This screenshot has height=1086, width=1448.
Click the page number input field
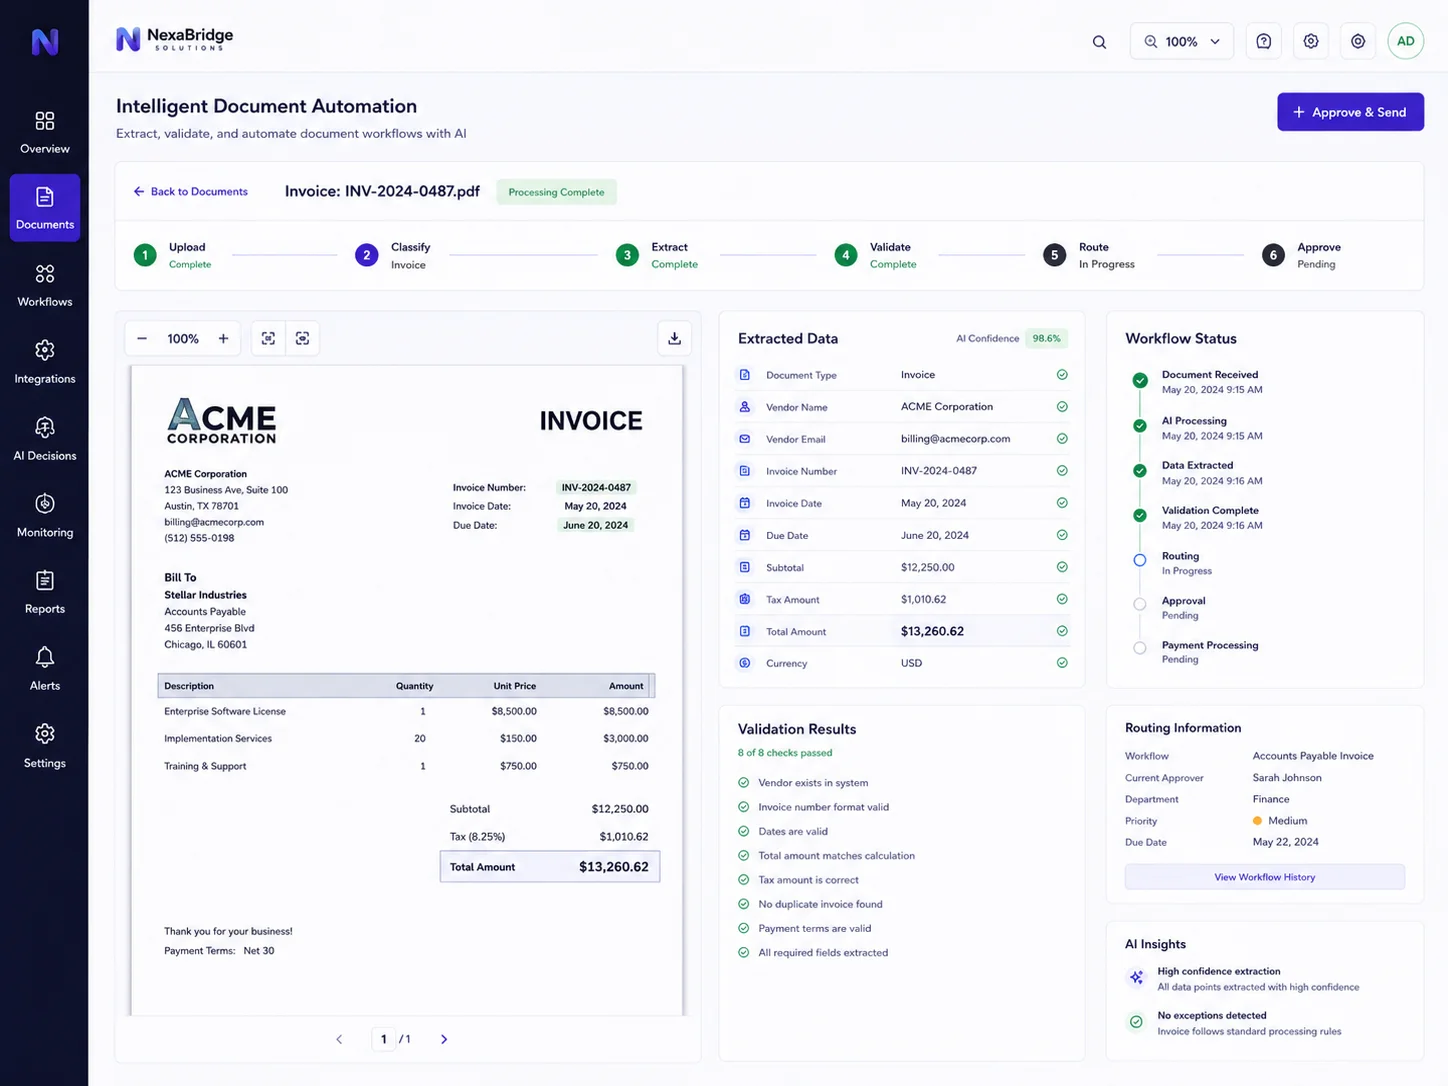383,1039
